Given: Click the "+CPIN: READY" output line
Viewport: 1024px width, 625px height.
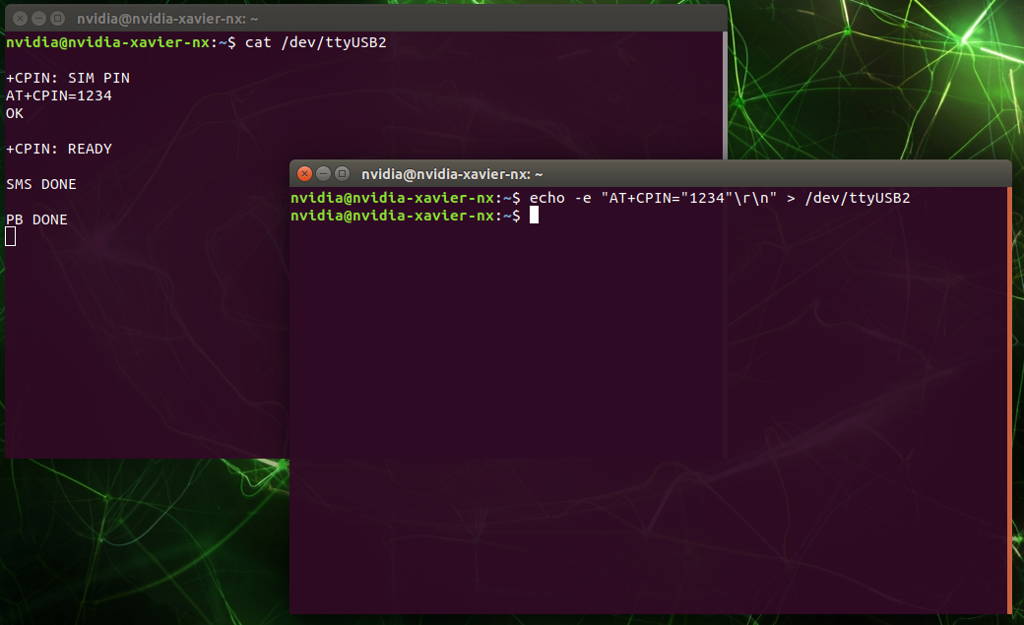Looking at the screenshot, I should (x=59, y=149).
